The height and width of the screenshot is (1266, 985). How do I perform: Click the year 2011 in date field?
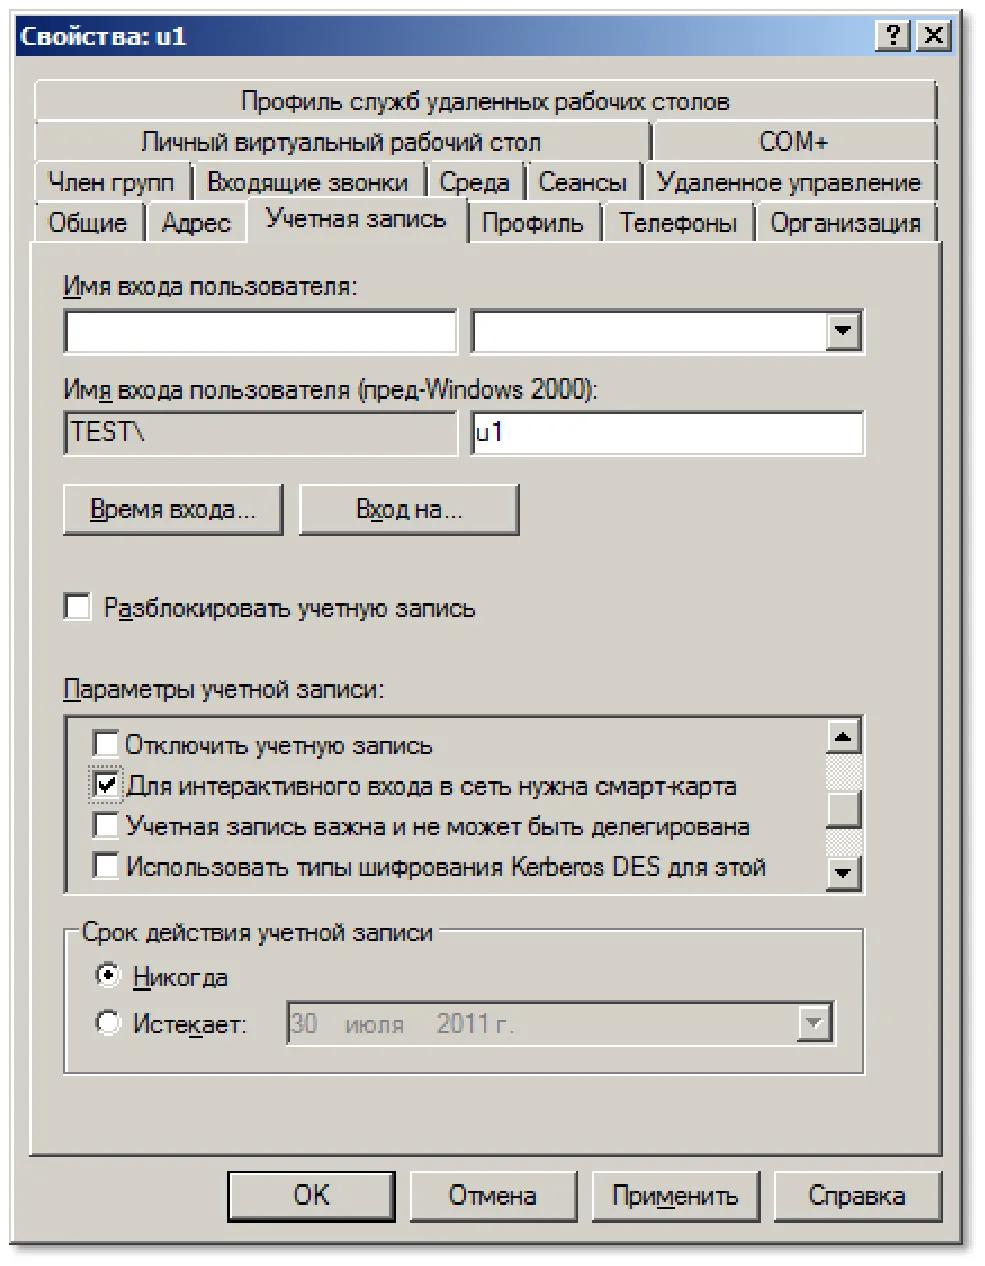tap(462, 1024)
